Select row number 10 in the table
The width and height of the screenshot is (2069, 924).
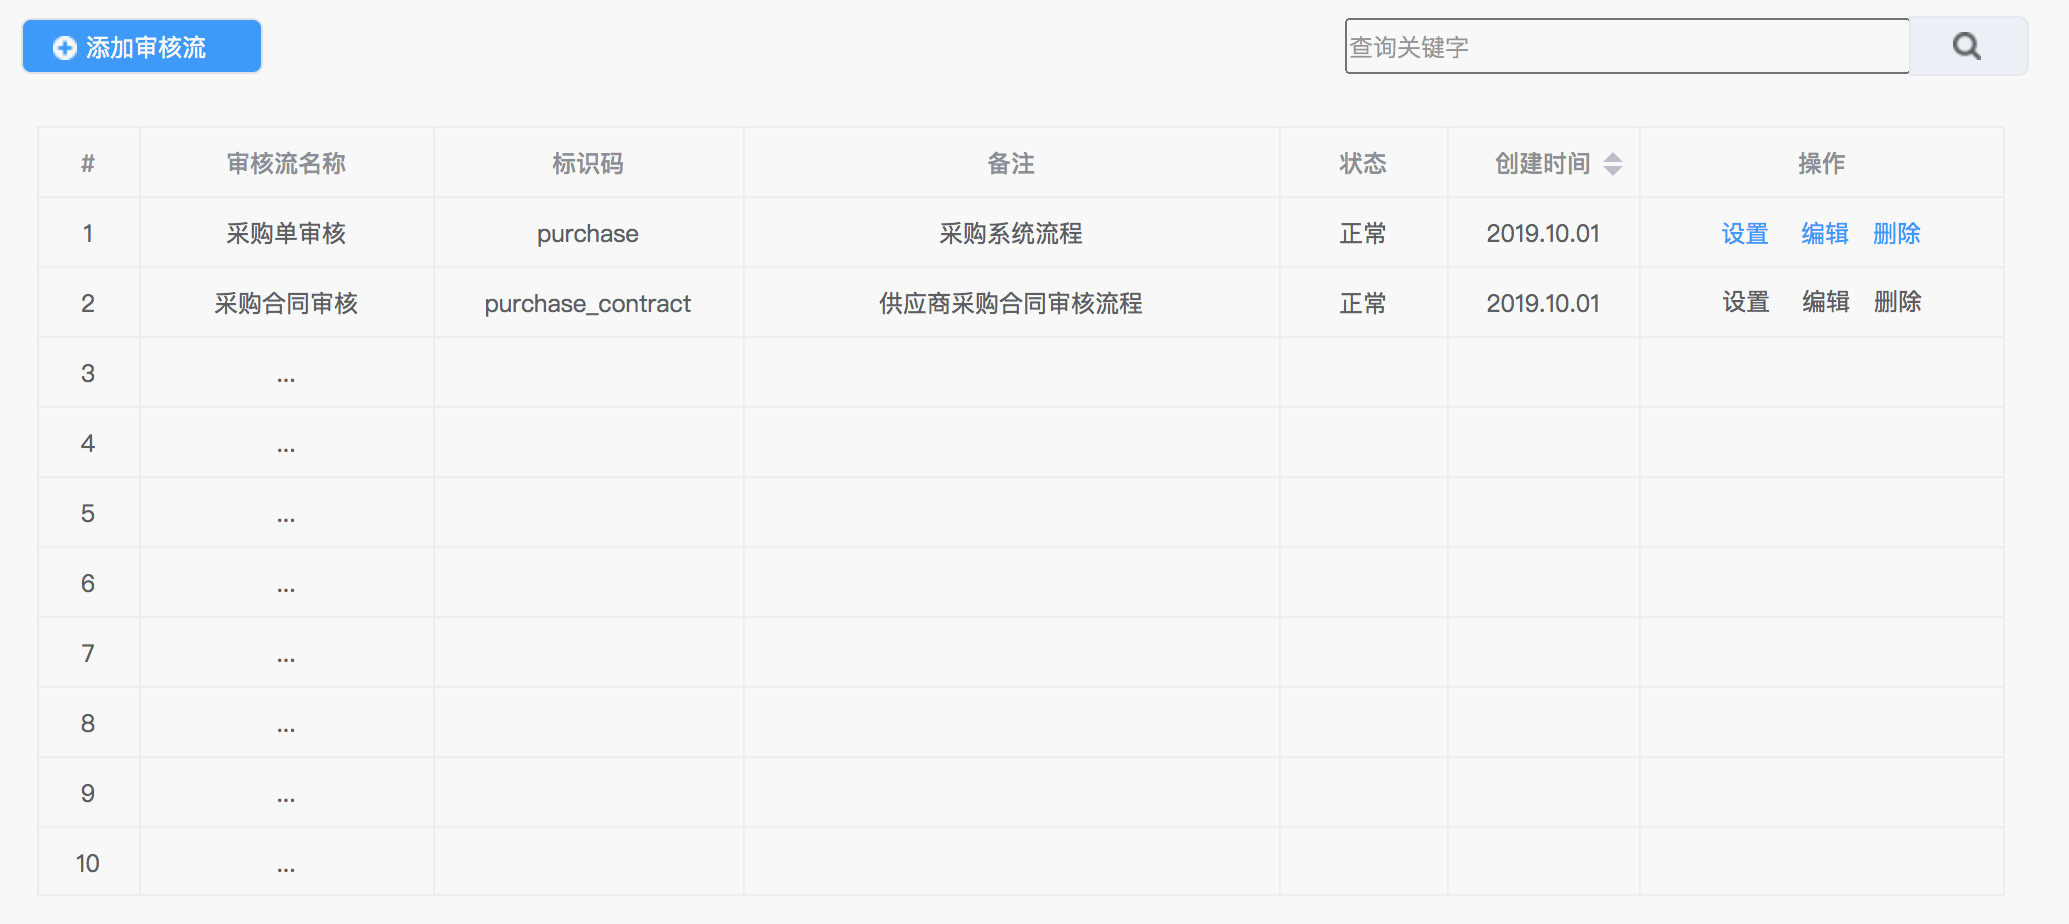[x=88, y=863]
